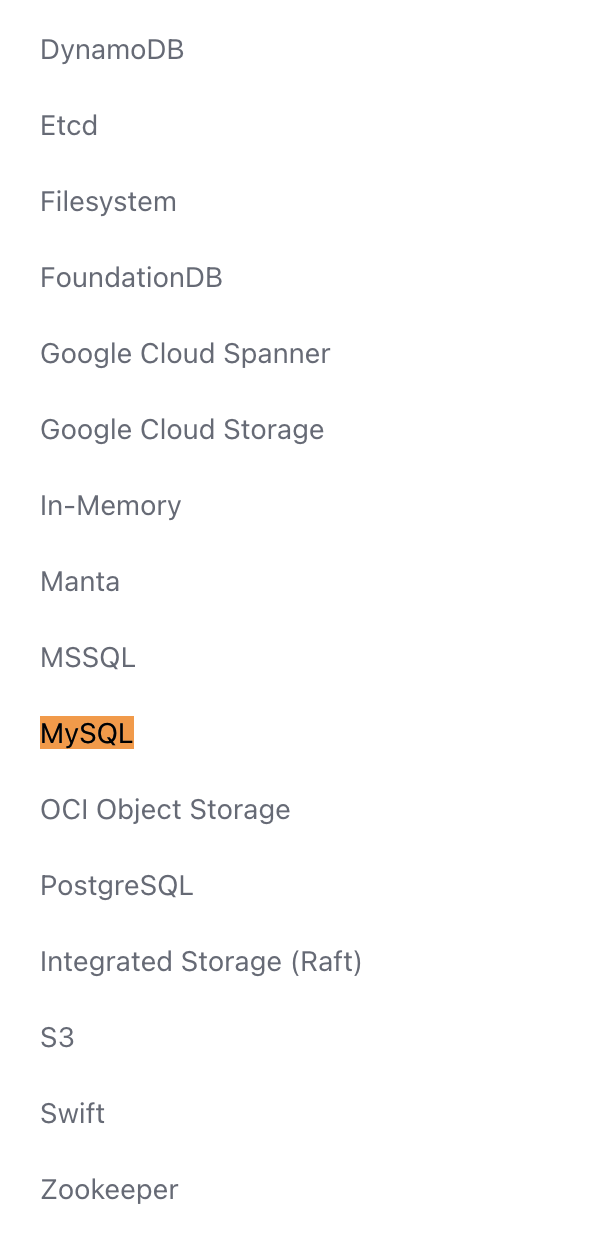Navigate to the Zookeeper entry

109,1190
